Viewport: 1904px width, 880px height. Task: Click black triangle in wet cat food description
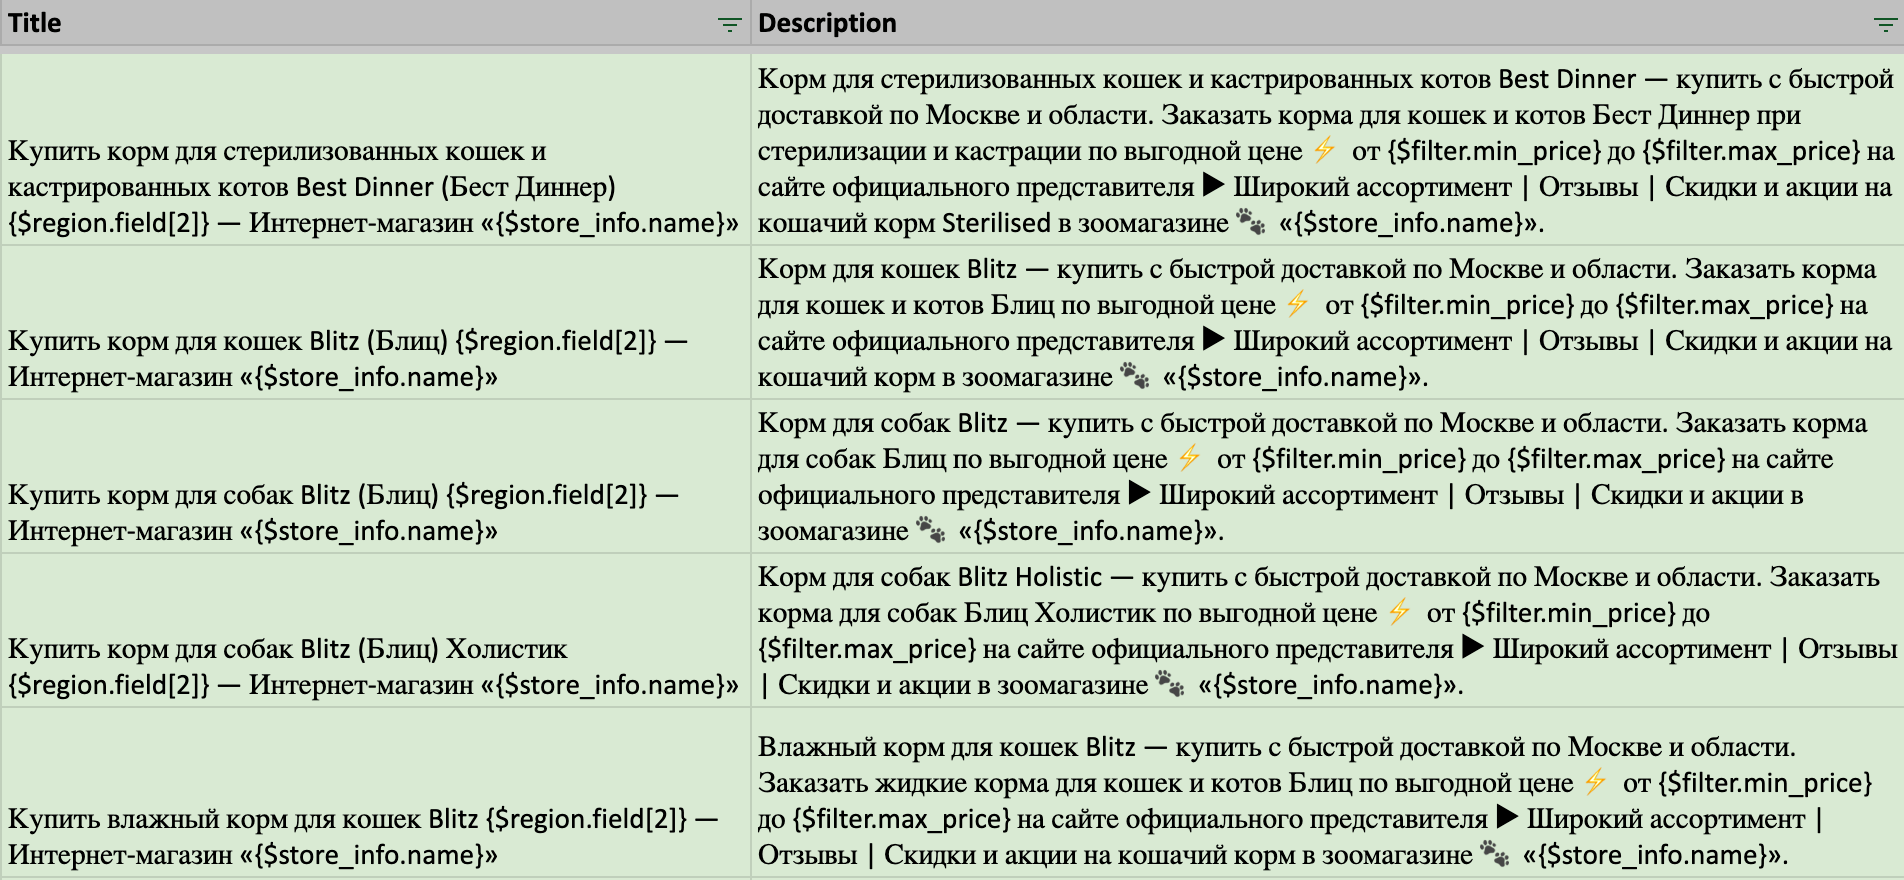click(1507, 817)
